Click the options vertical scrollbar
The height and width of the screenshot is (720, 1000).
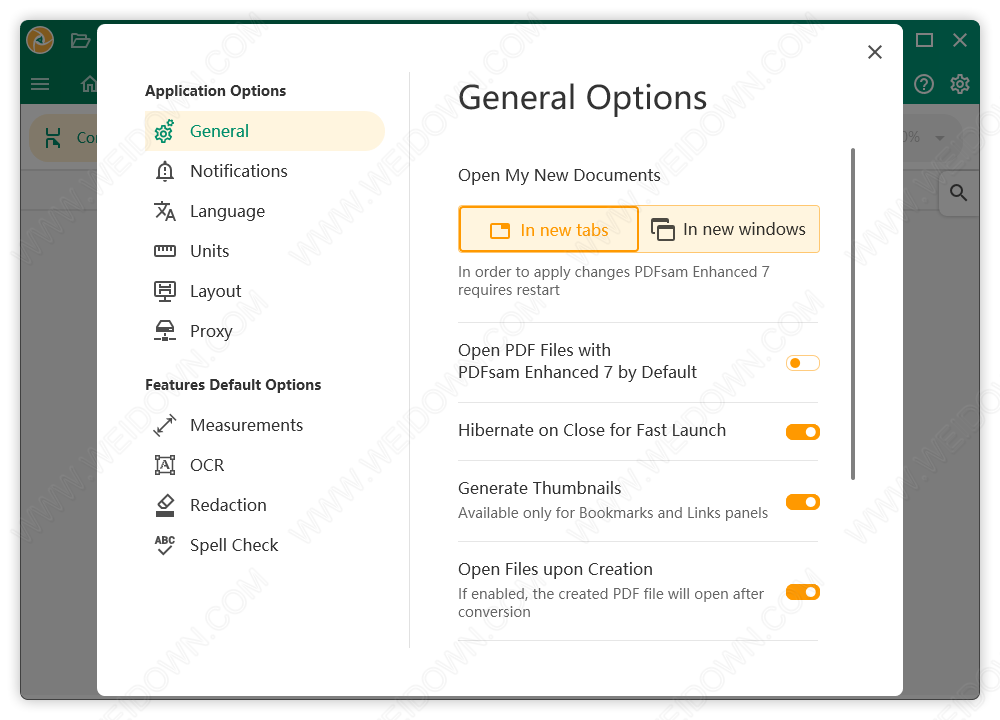(853, 314)
